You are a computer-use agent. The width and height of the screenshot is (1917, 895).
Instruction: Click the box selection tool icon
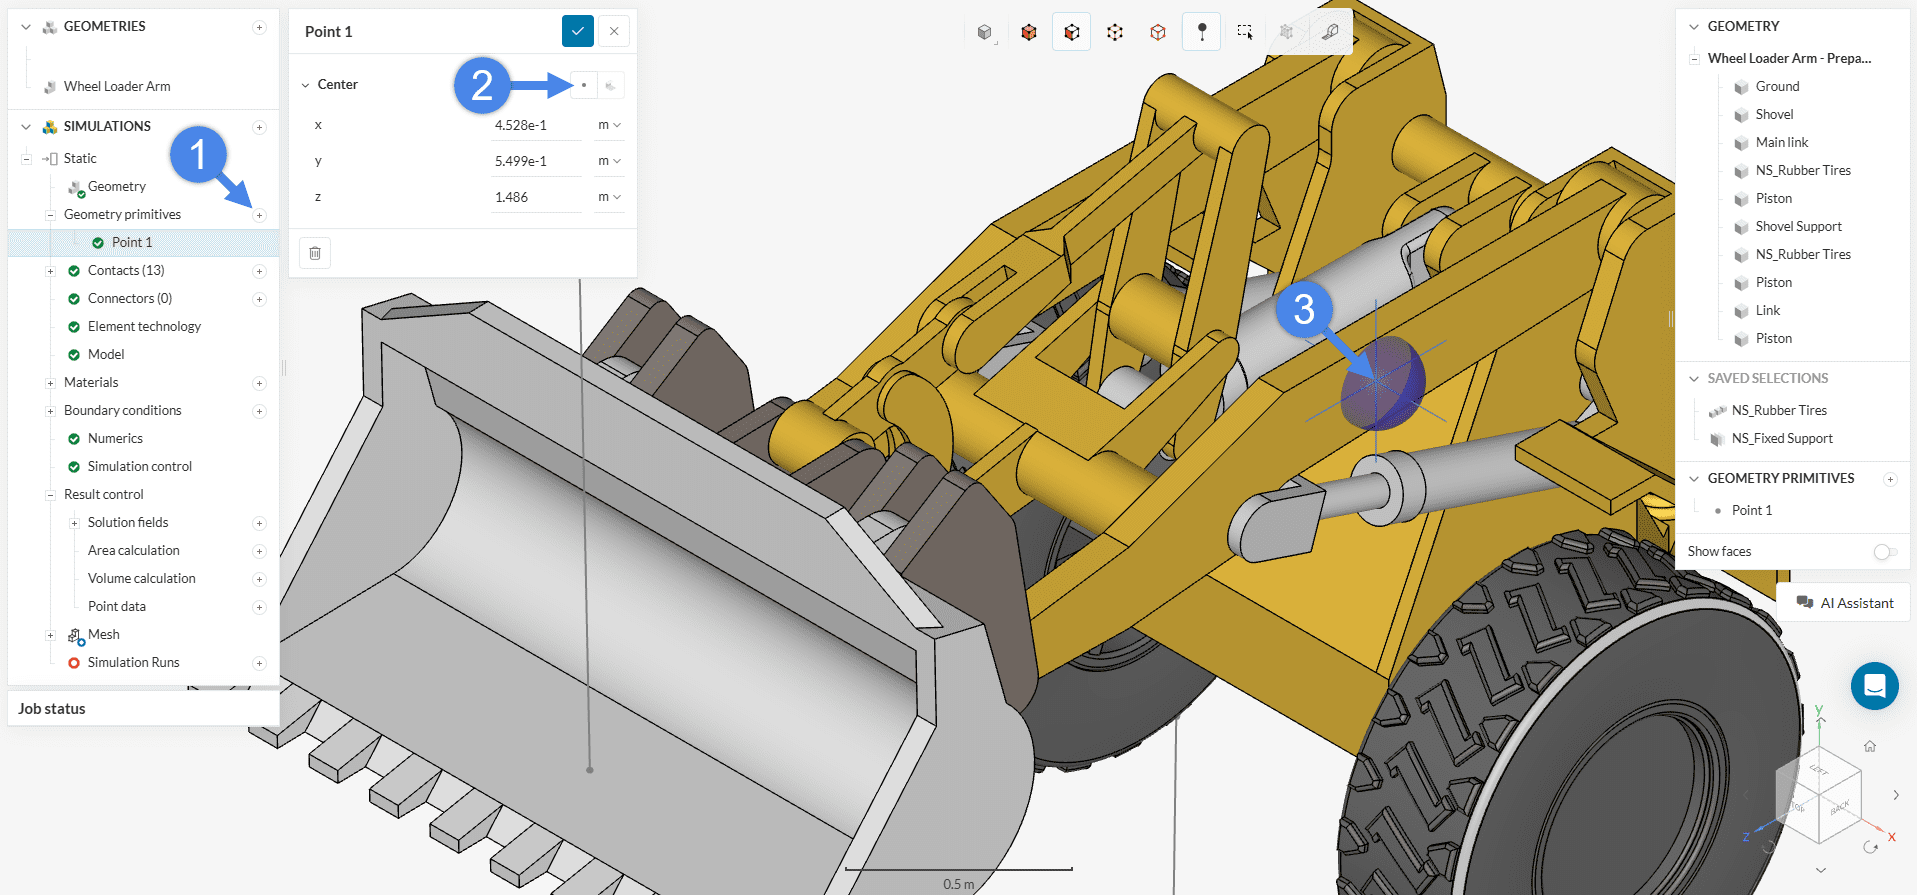pos(1245,32)
